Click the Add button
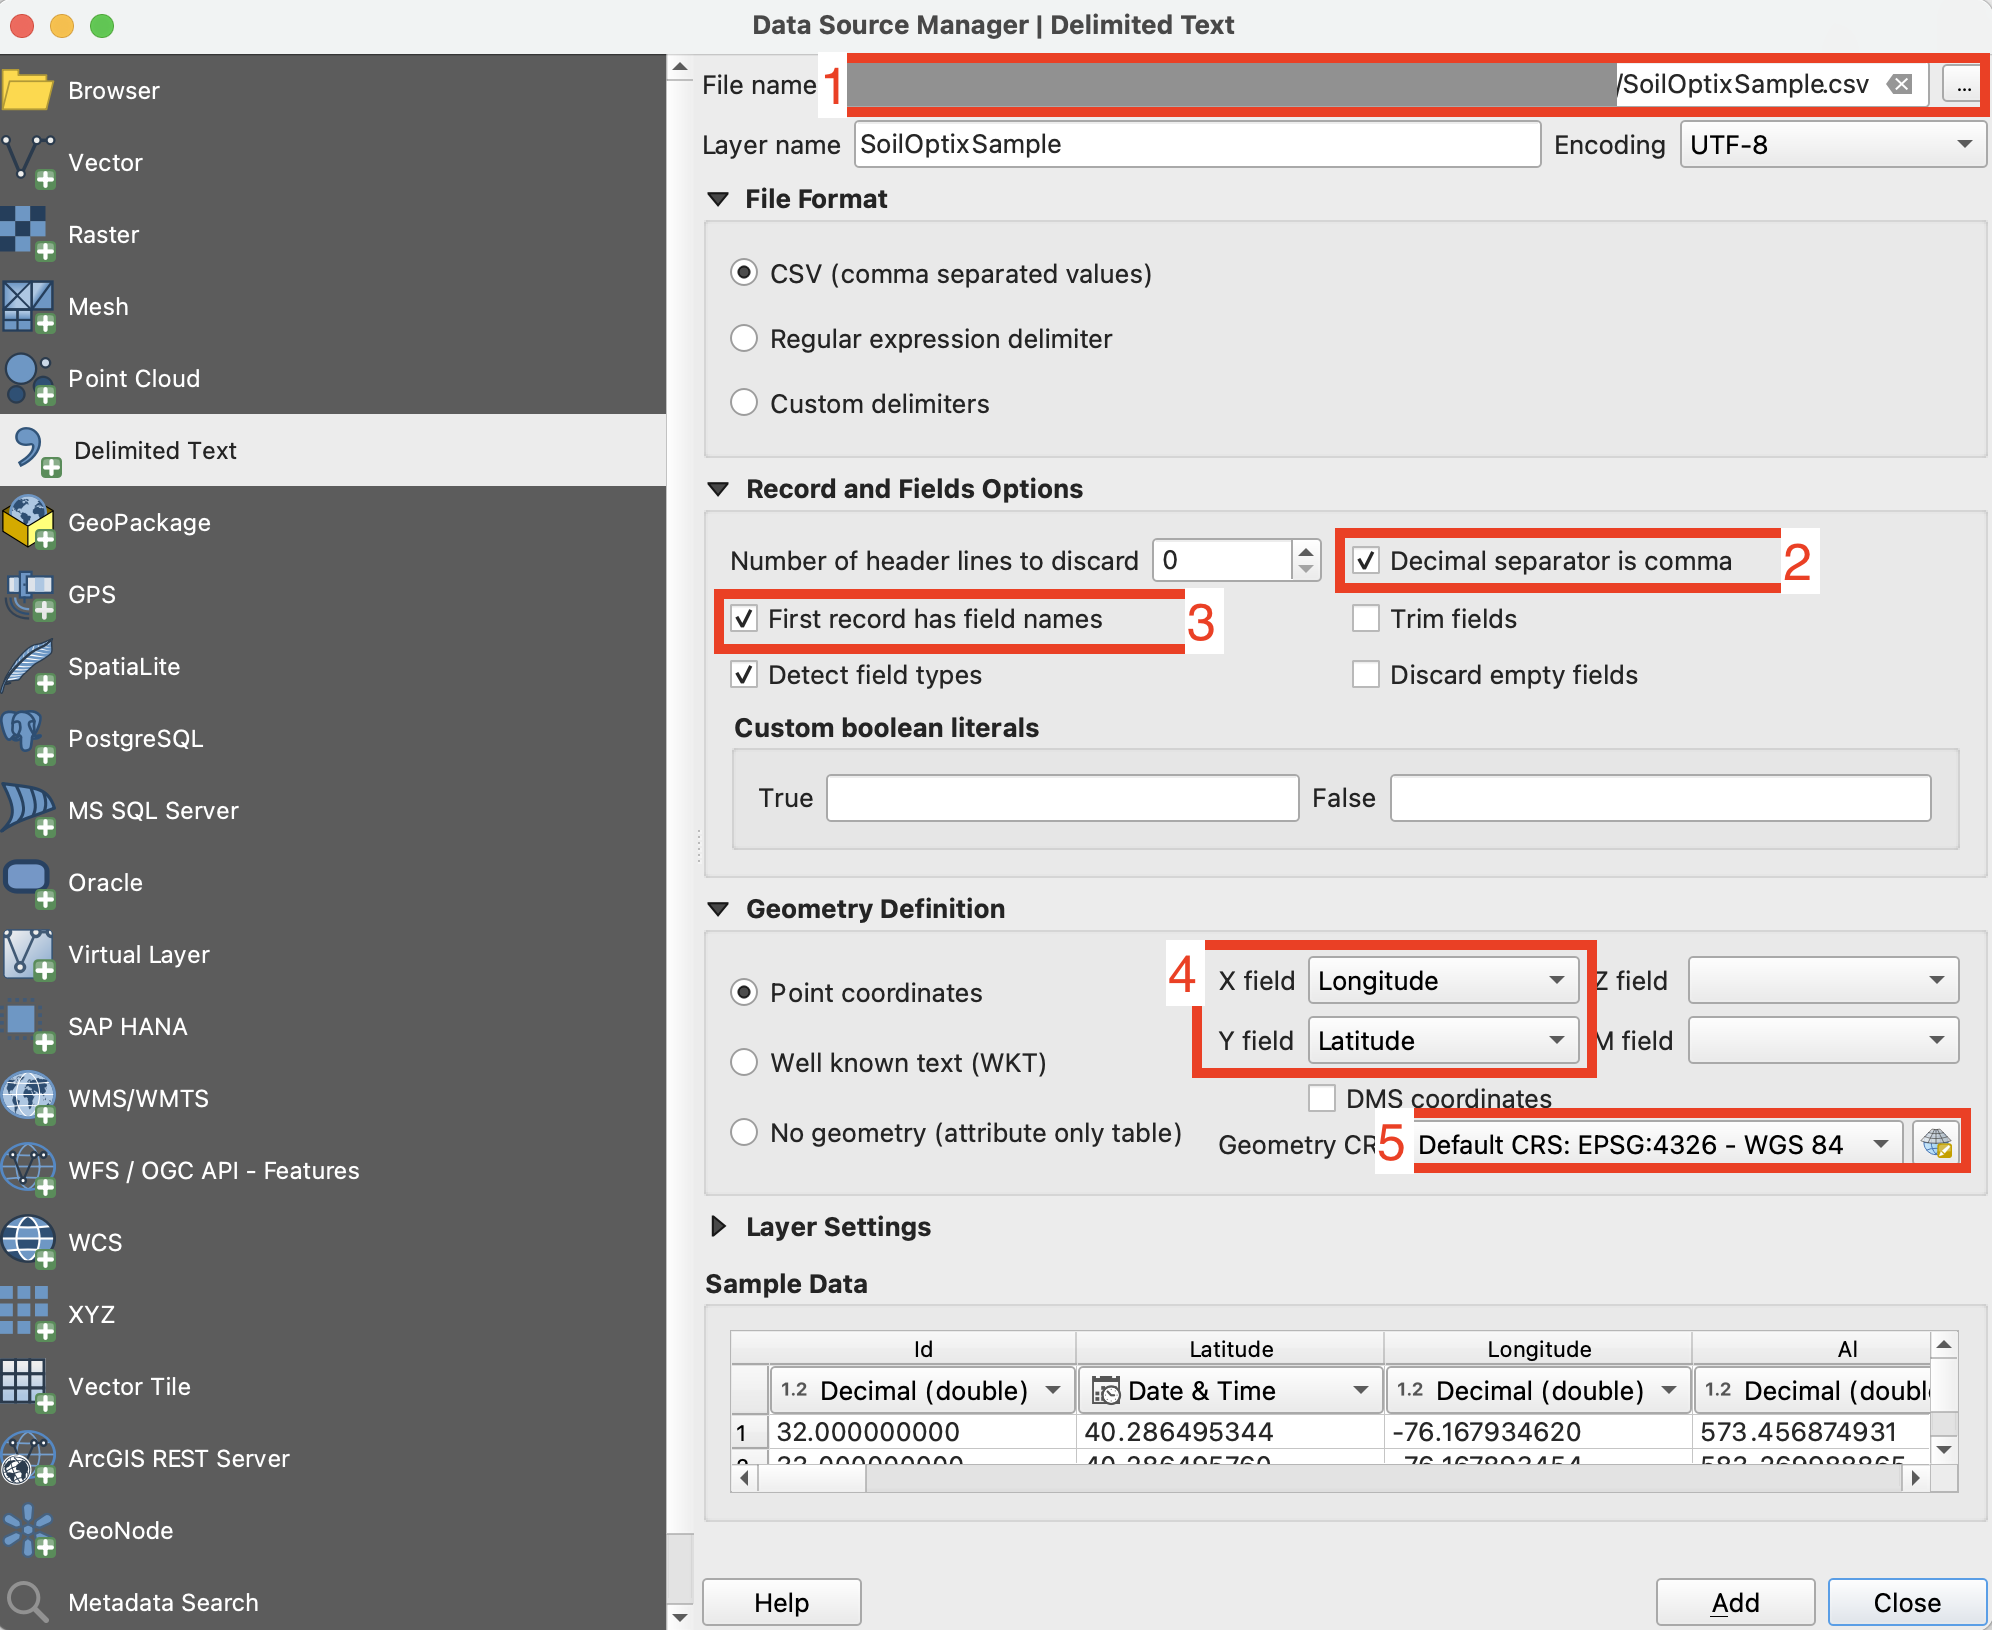1992x1630 pixels. click(x=1735, y=1602)
